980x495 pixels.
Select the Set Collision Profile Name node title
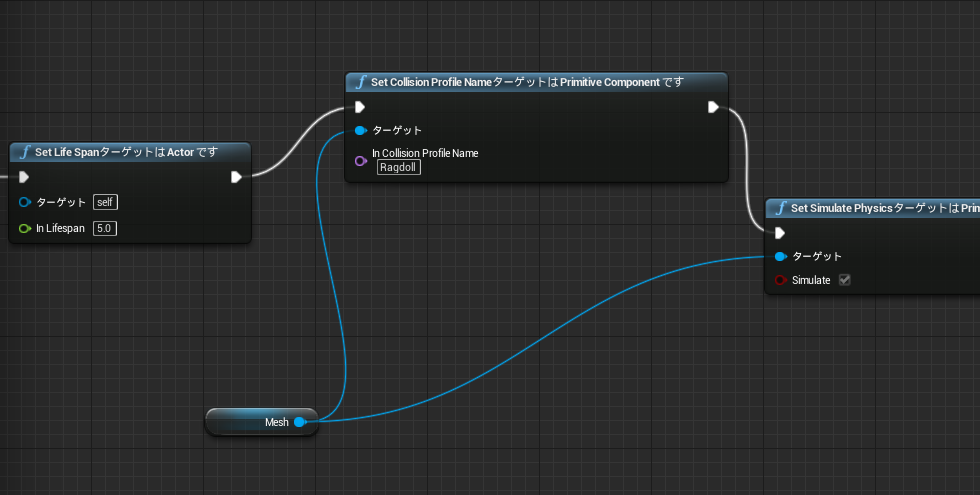point(527,82)
